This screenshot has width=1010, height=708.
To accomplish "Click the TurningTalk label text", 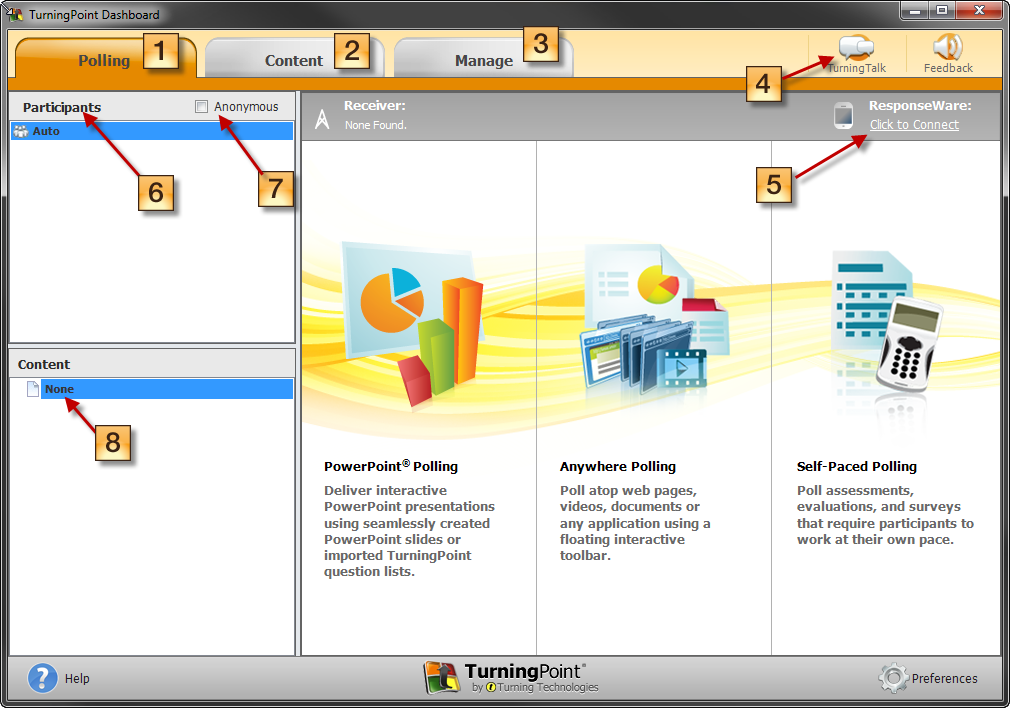I will (x=857, y=68).
